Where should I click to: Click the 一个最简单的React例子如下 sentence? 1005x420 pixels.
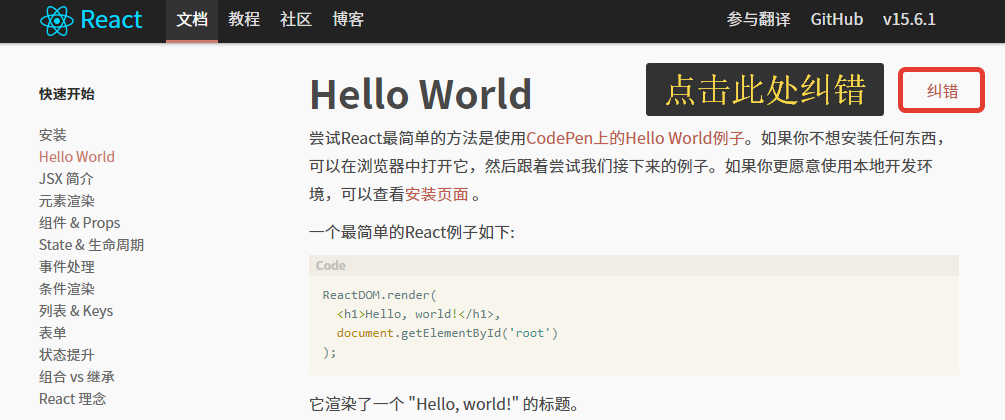411,231
